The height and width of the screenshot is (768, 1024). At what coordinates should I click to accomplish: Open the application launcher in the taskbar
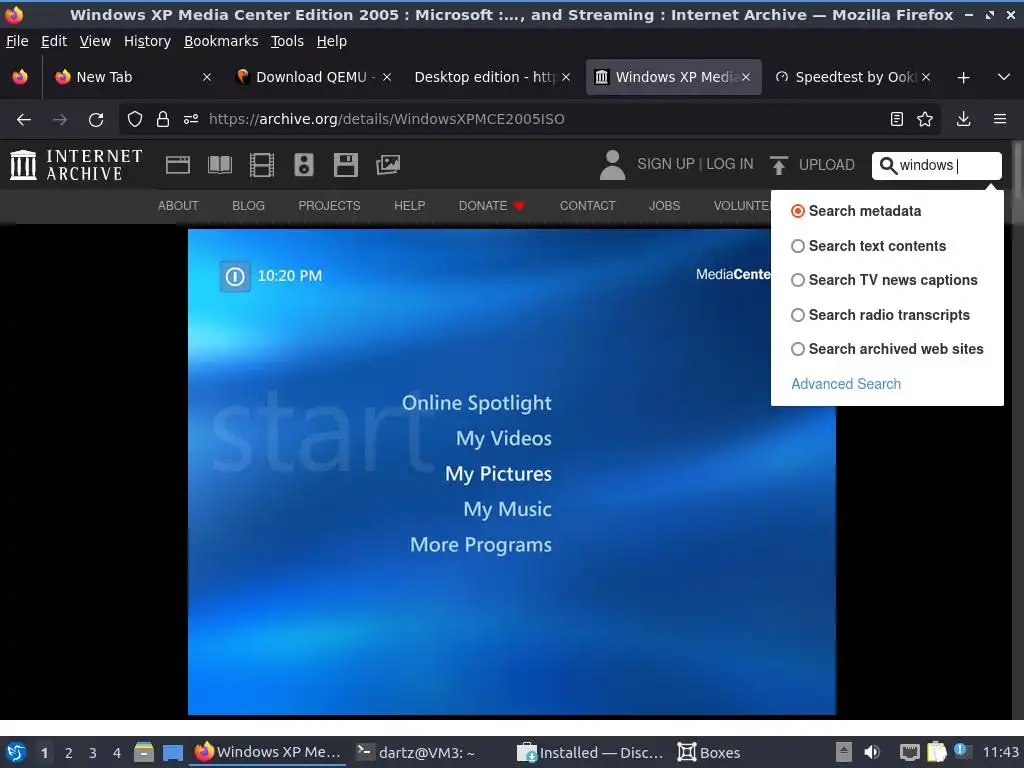[16, 752]
